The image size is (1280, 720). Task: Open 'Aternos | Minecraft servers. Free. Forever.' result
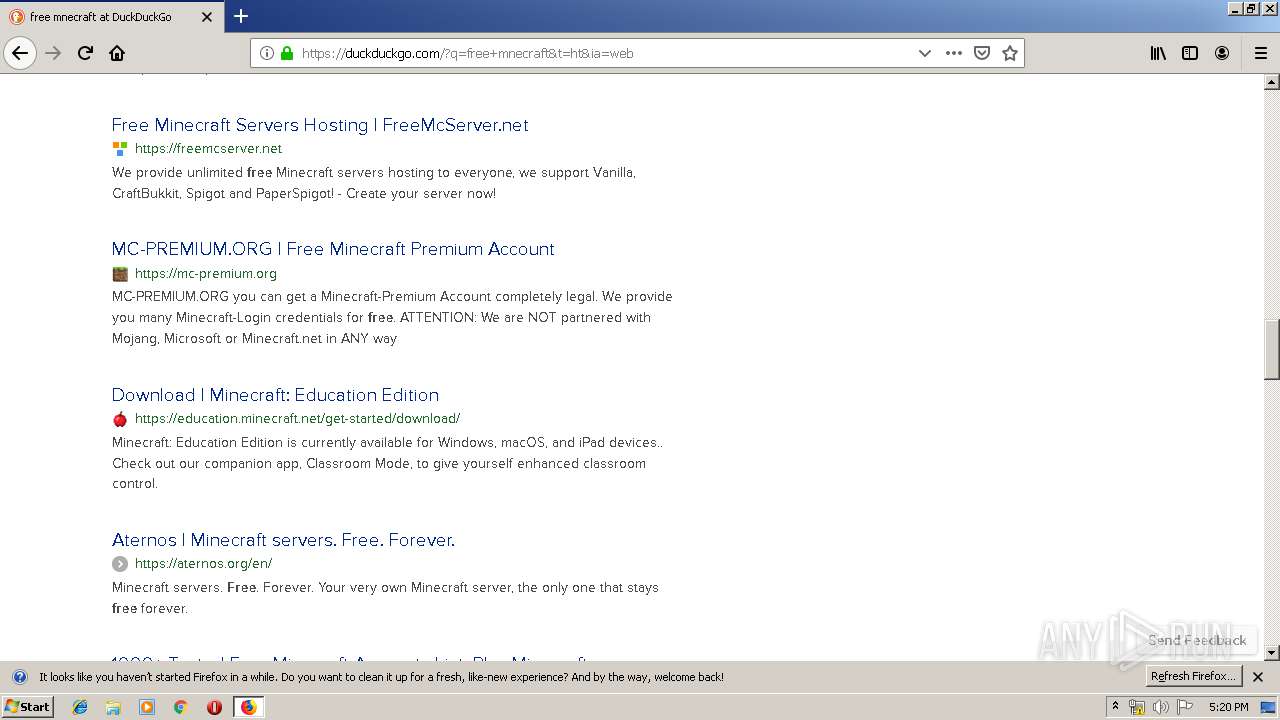coord(283,540)
